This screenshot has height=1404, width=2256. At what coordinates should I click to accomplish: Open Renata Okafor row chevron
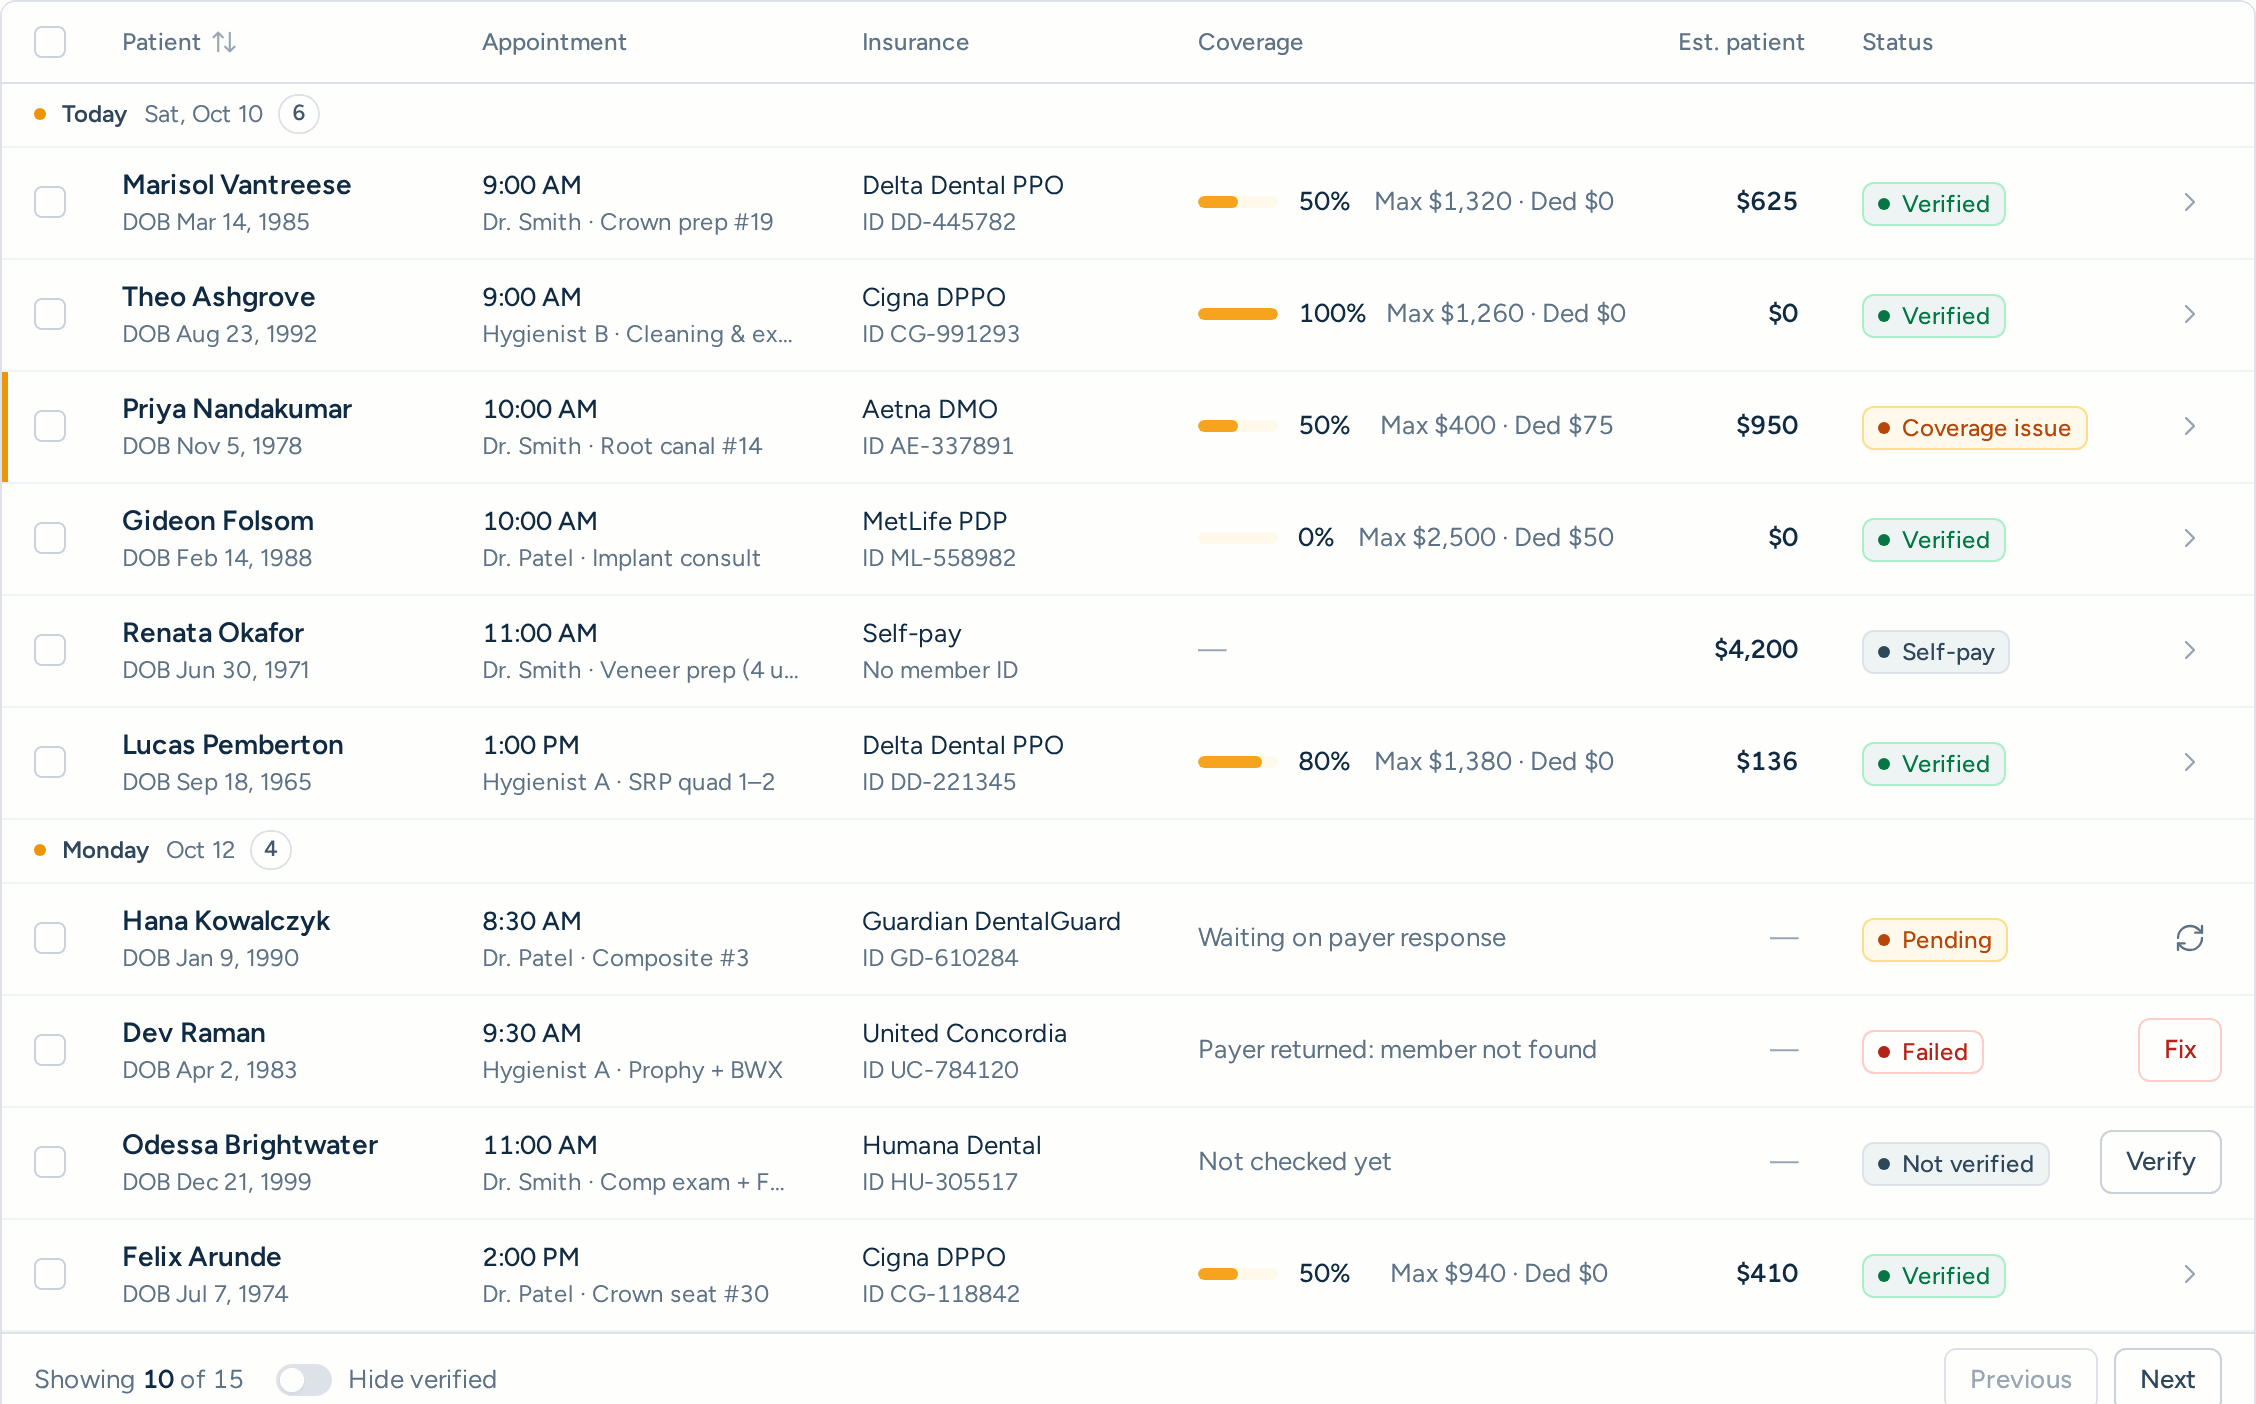coord(2189,650)
